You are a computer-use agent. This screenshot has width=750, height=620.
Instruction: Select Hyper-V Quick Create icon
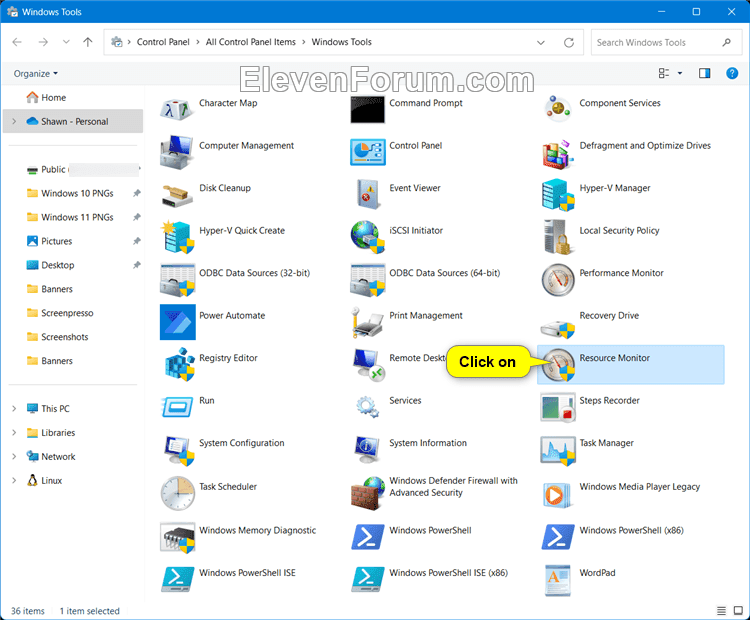pos(178,237)
